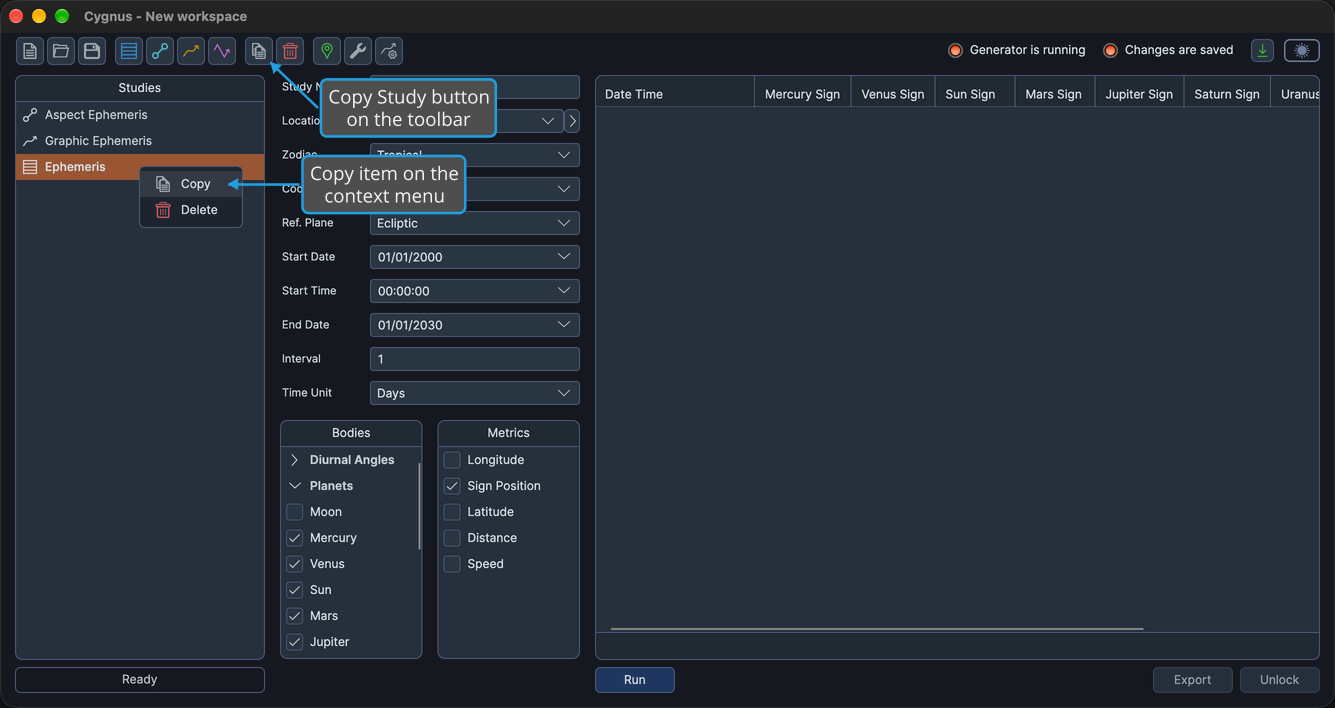Click the Generator is running indicator
Image resolution: width=1335 pixels, height=708 pixels.
pos(1017,50)
